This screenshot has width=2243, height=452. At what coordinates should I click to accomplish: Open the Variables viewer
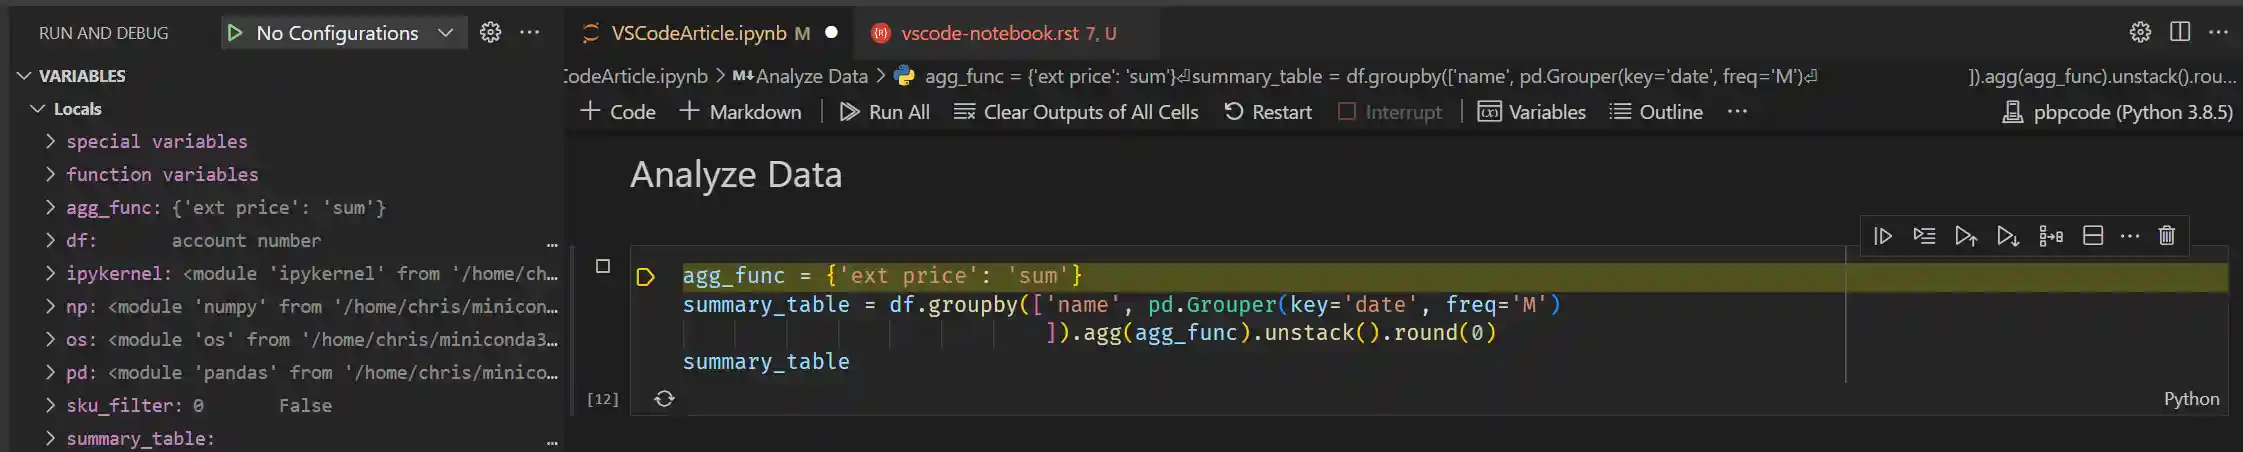1532,112
